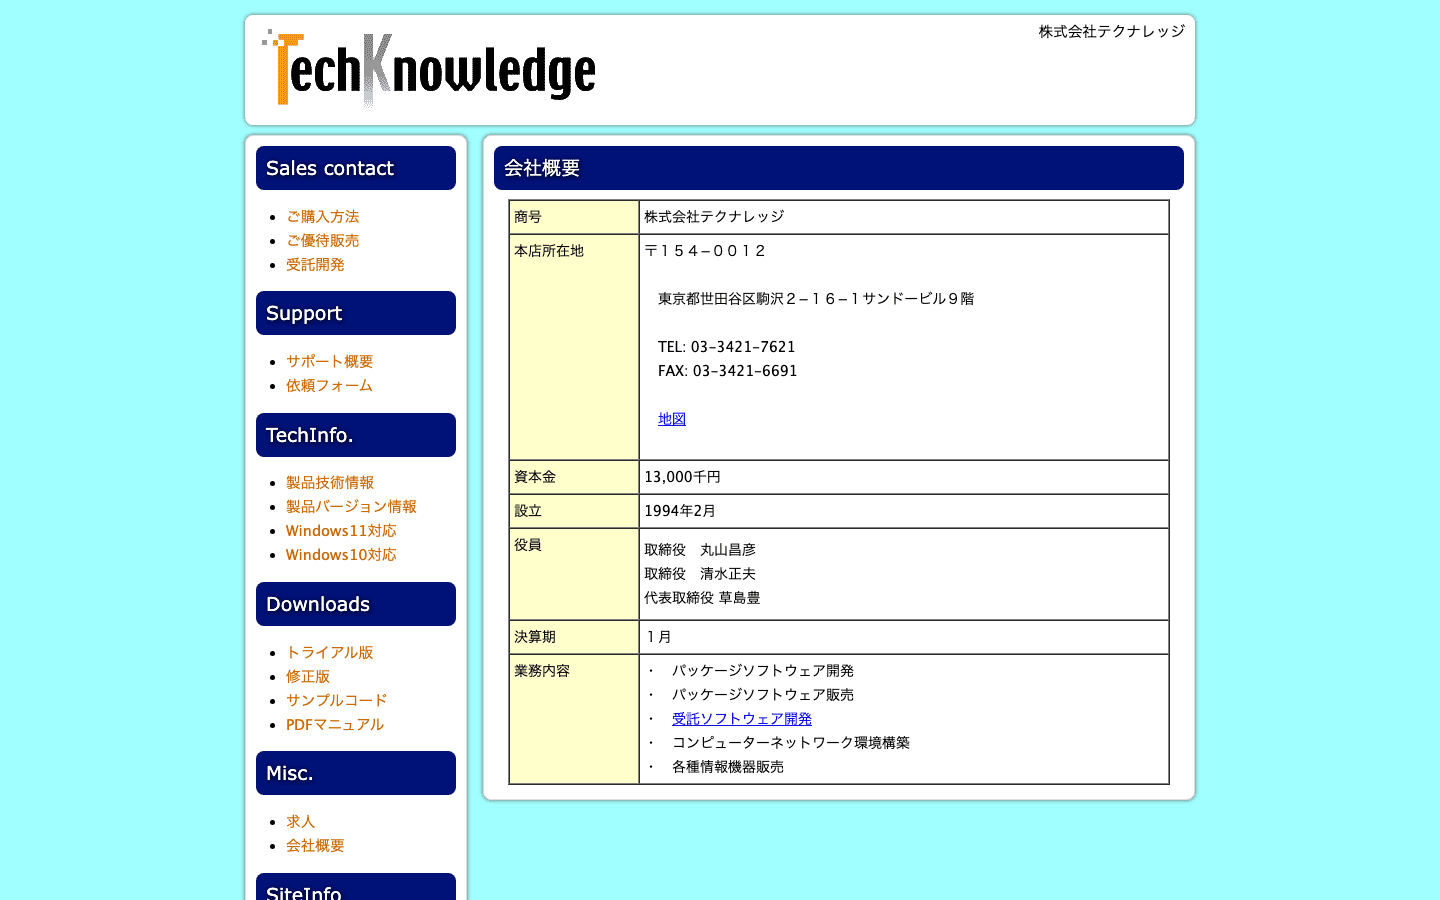Open the ご購入方法 link
Viewport: 1440px width, 900px height.
coord(322,216)
